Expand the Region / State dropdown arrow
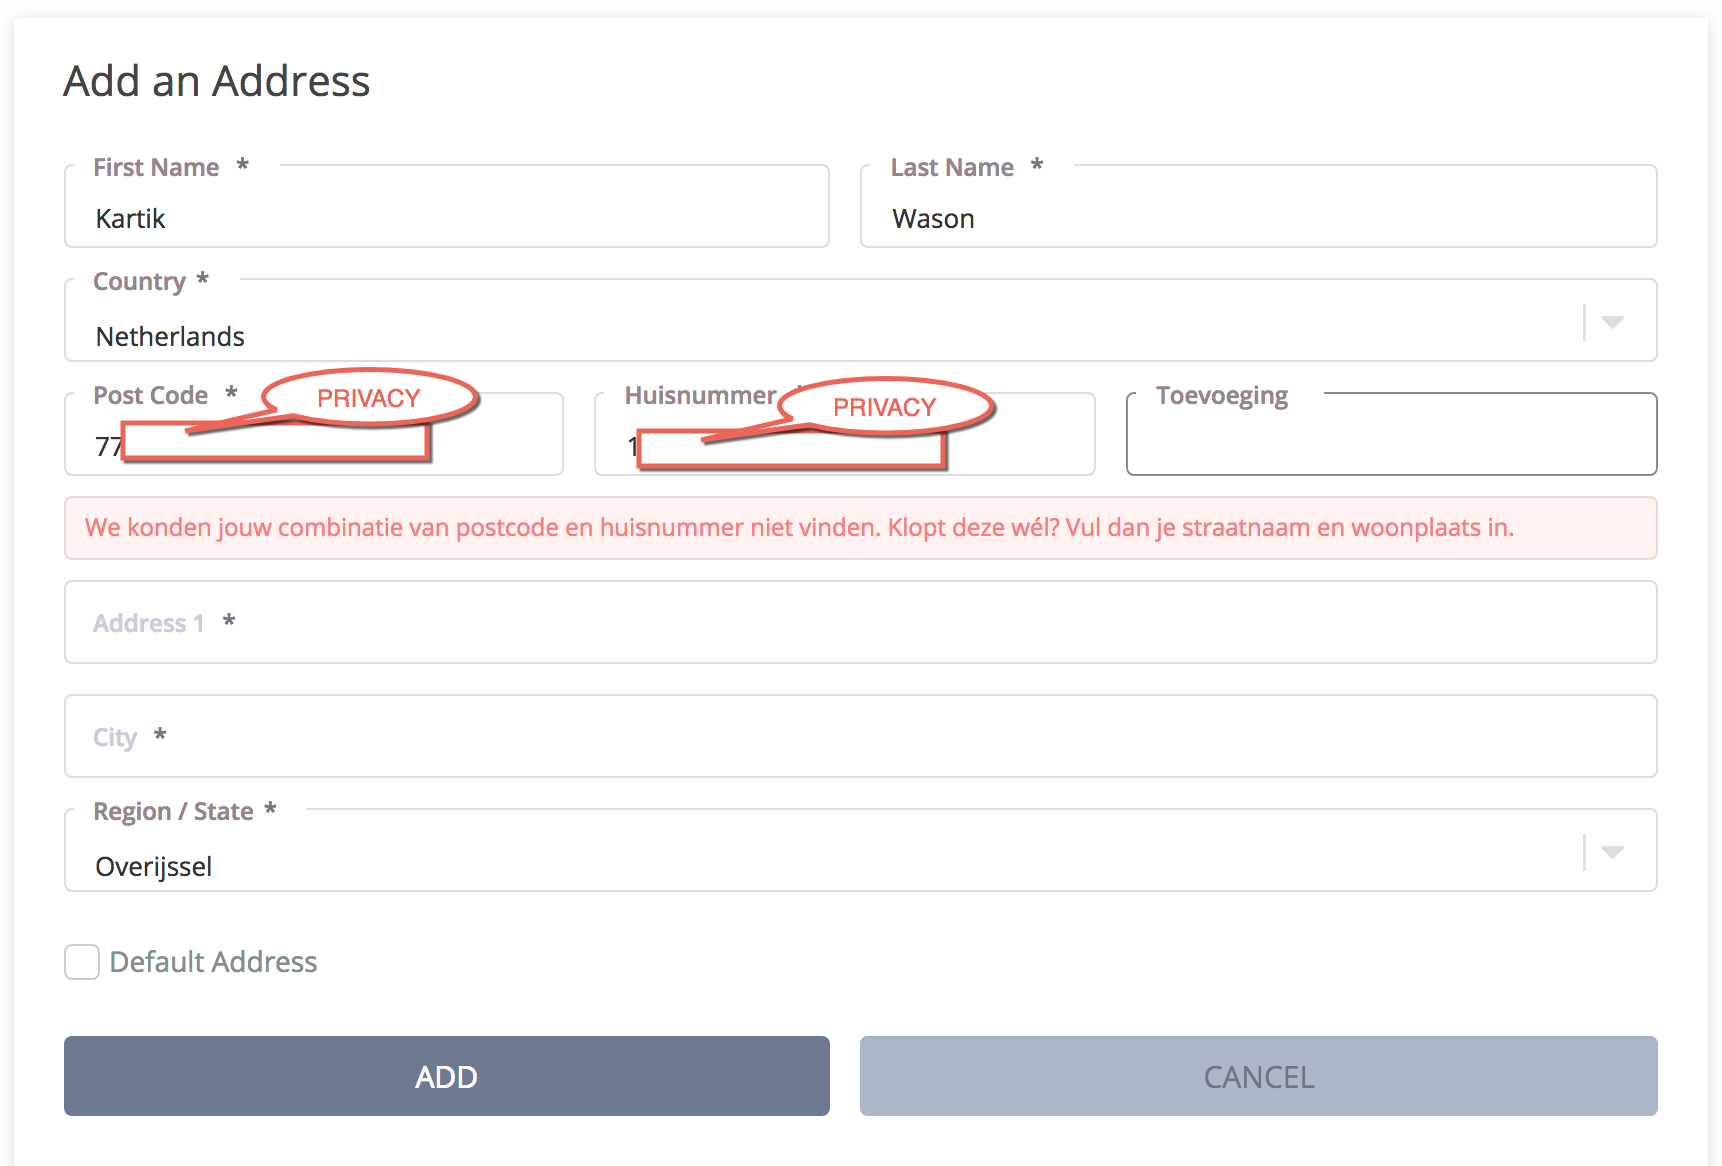Viewport: 1722px width, 1166px height. click(1612, 852)
